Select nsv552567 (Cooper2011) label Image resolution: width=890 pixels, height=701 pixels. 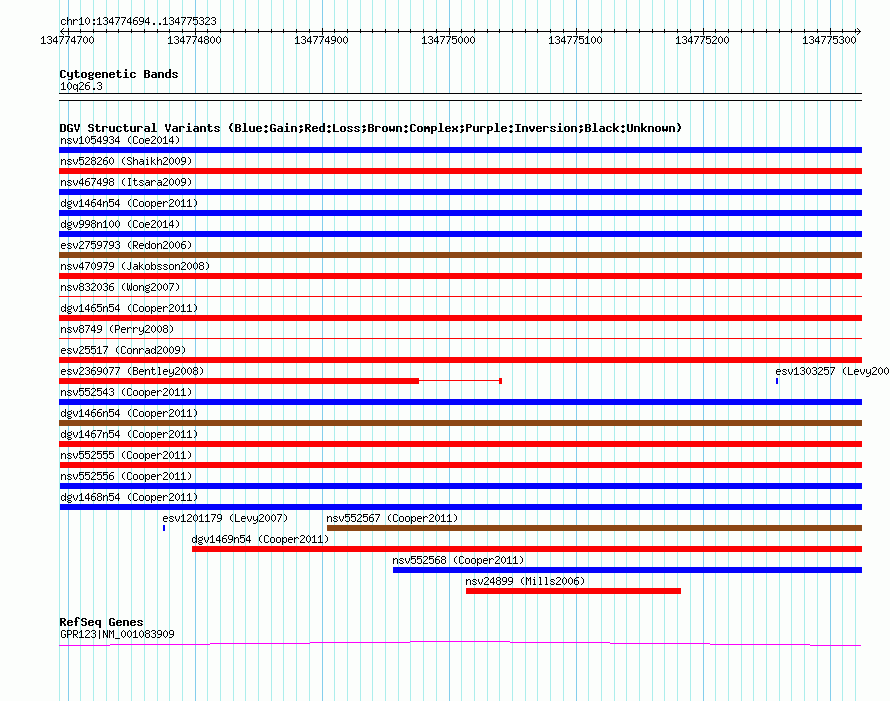coord(392,518)
